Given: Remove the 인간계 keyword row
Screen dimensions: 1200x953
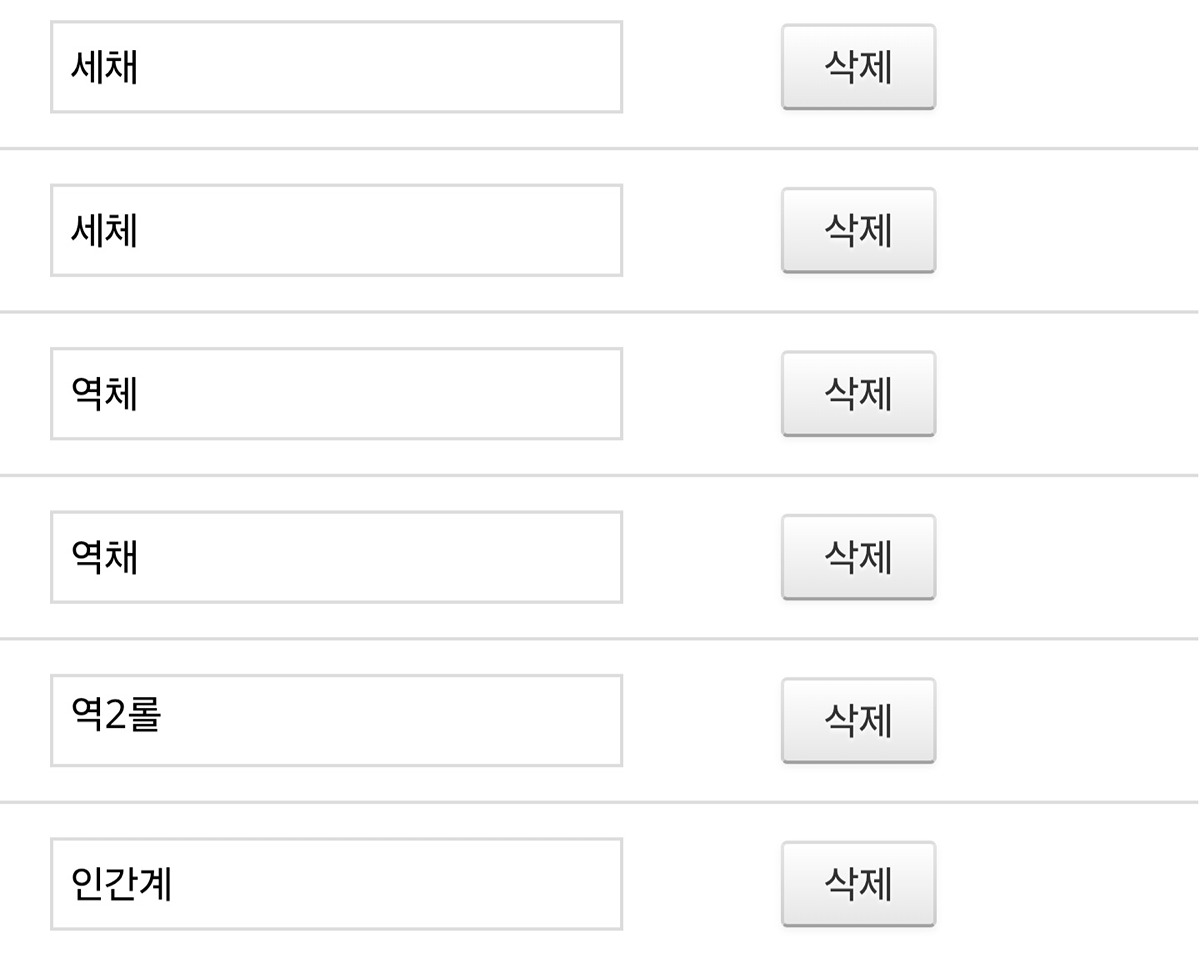Looking at the screenshot, I should coord(858,883).
